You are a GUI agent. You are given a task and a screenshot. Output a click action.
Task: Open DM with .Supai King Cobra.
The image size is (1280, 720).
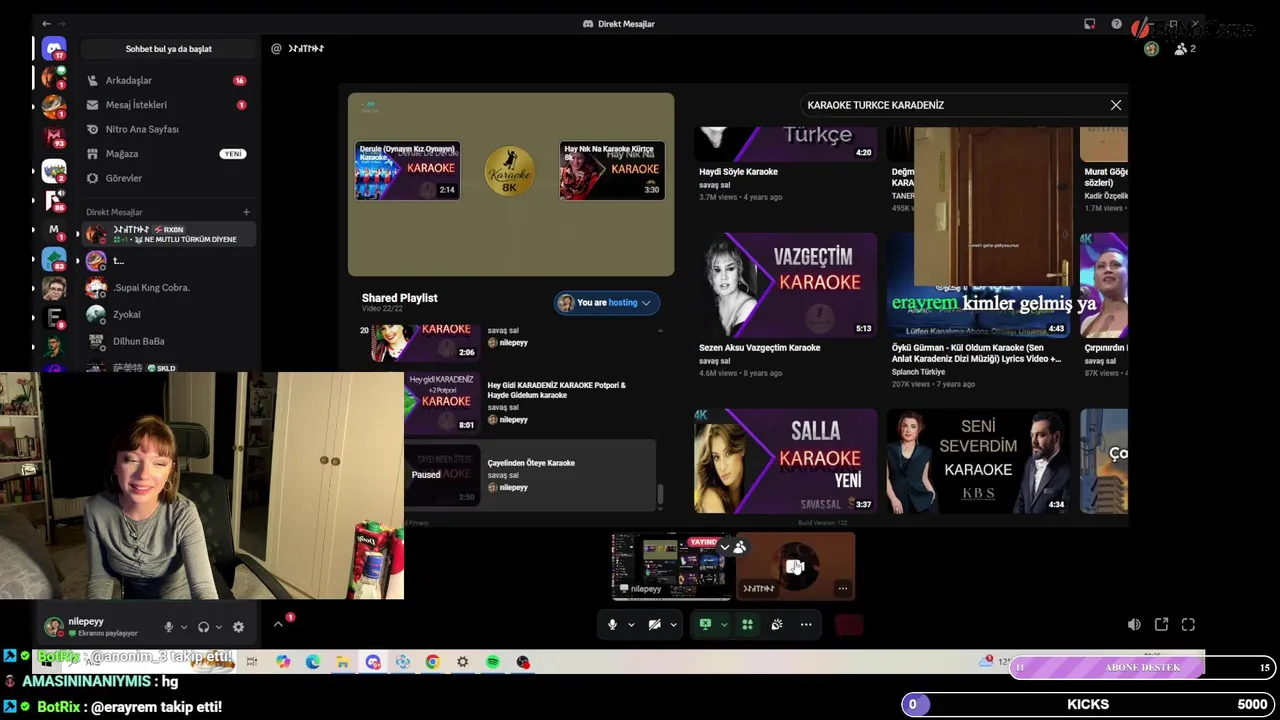point(168,288)
